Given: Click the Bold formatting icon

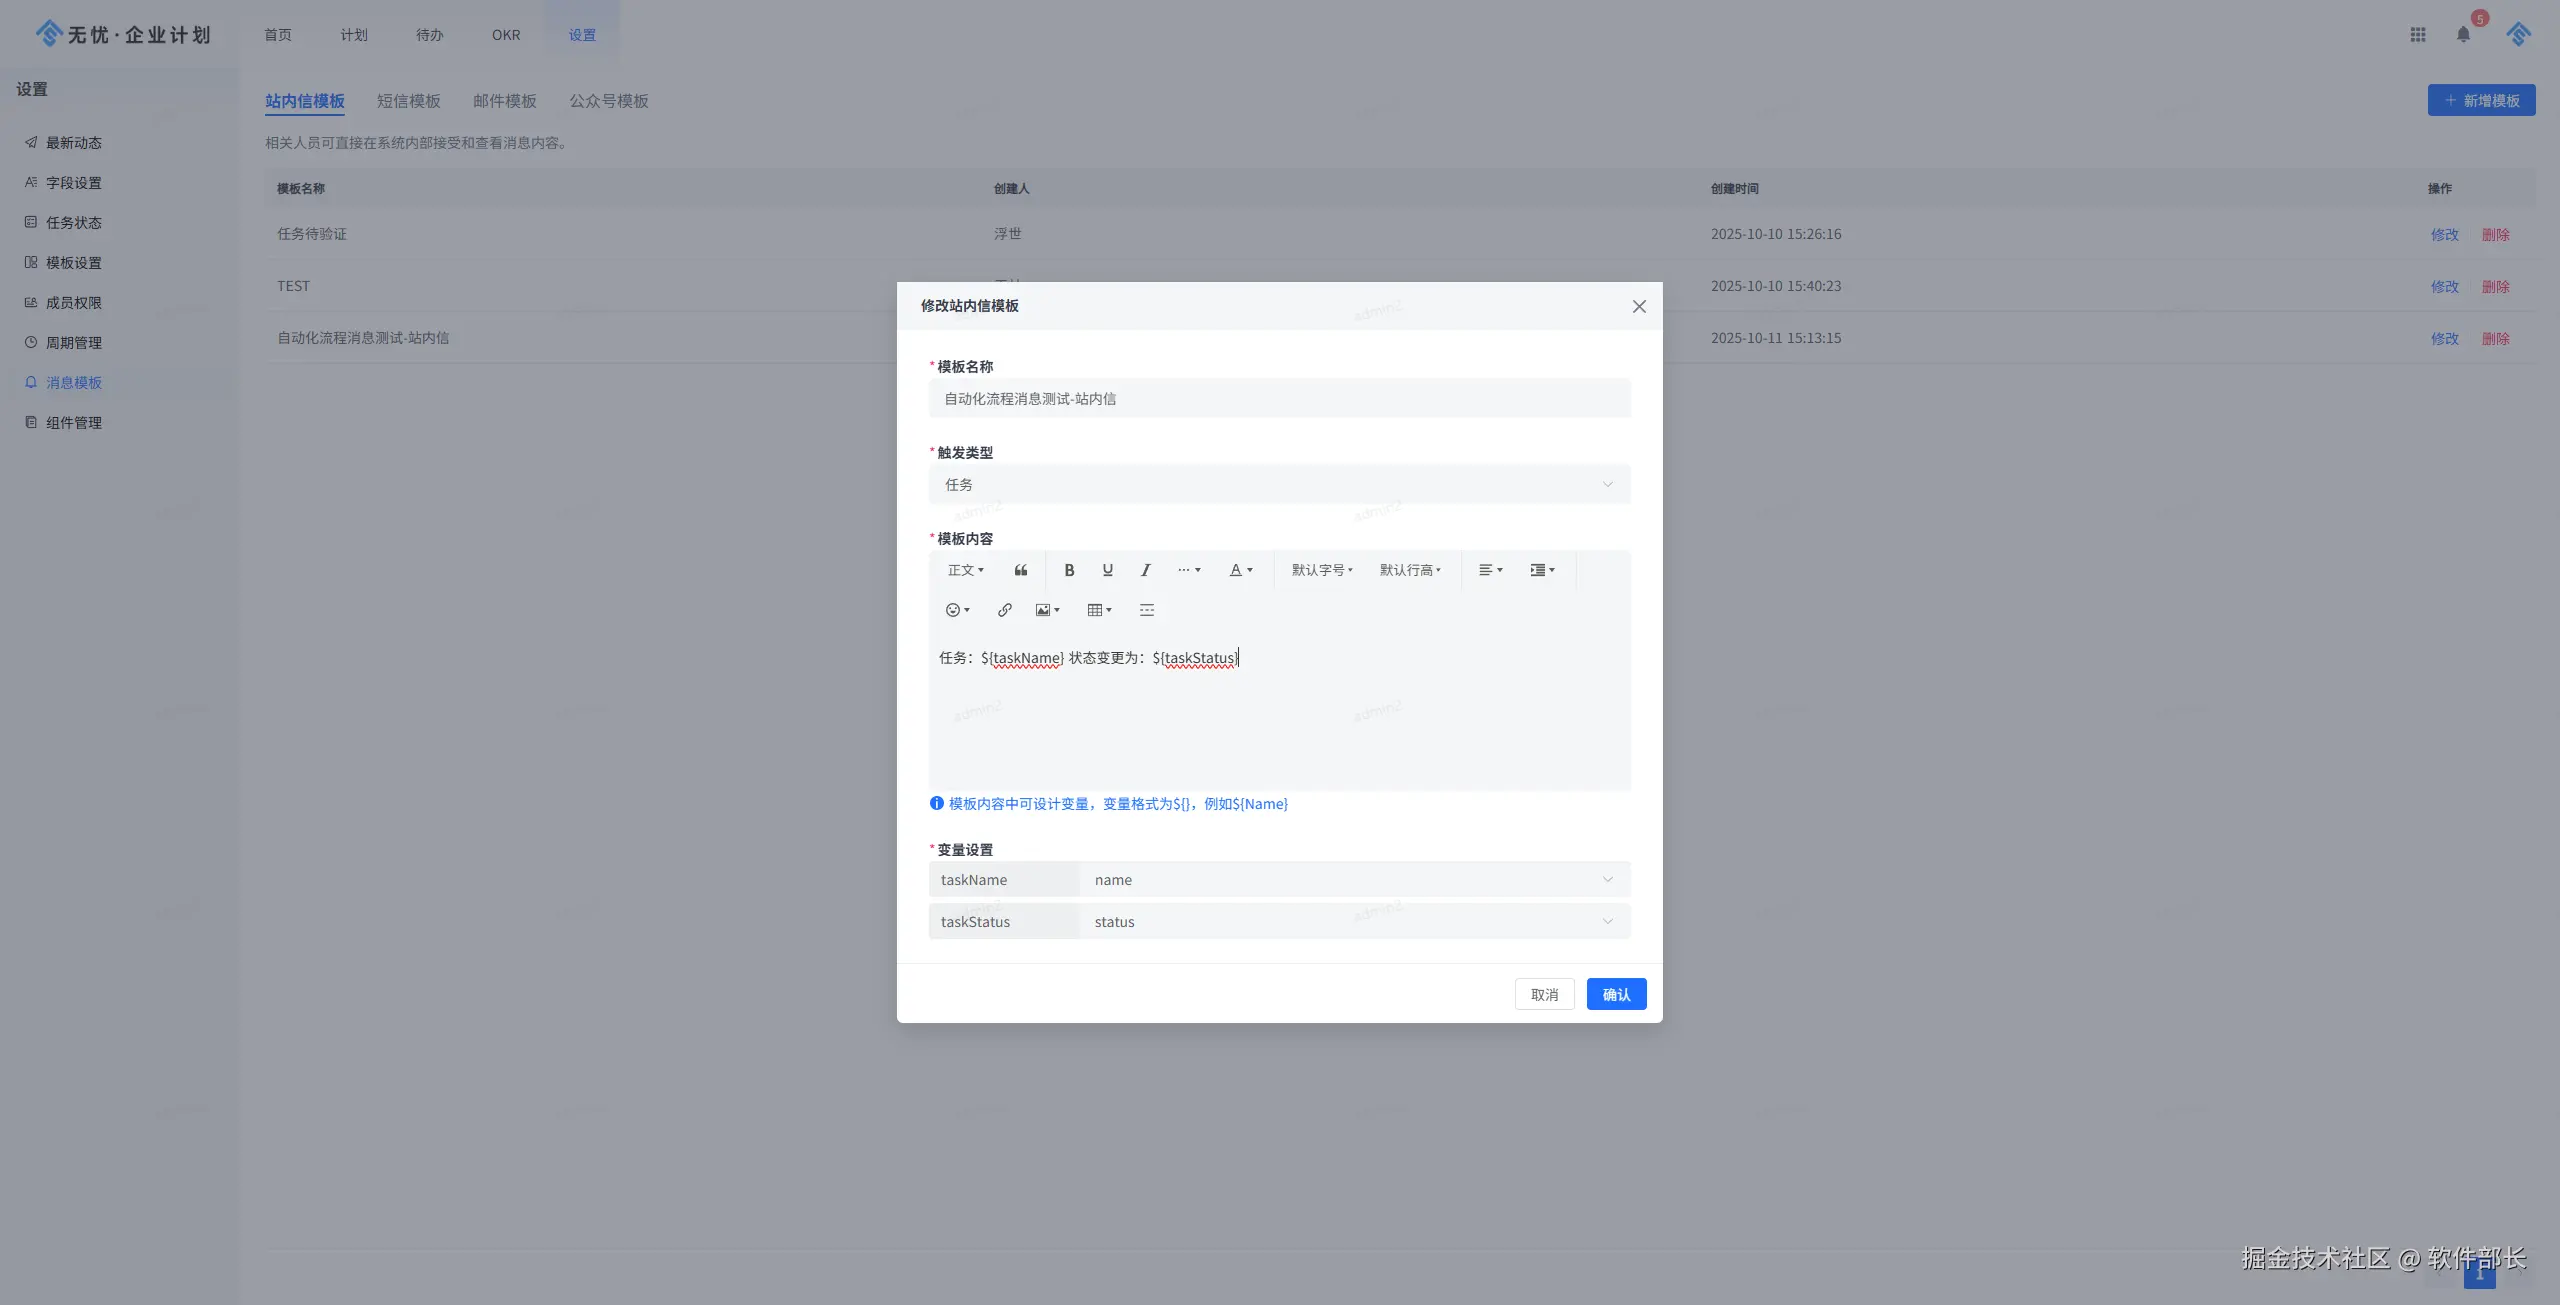Looking at the screenshot, I should tap(1069, 570).
